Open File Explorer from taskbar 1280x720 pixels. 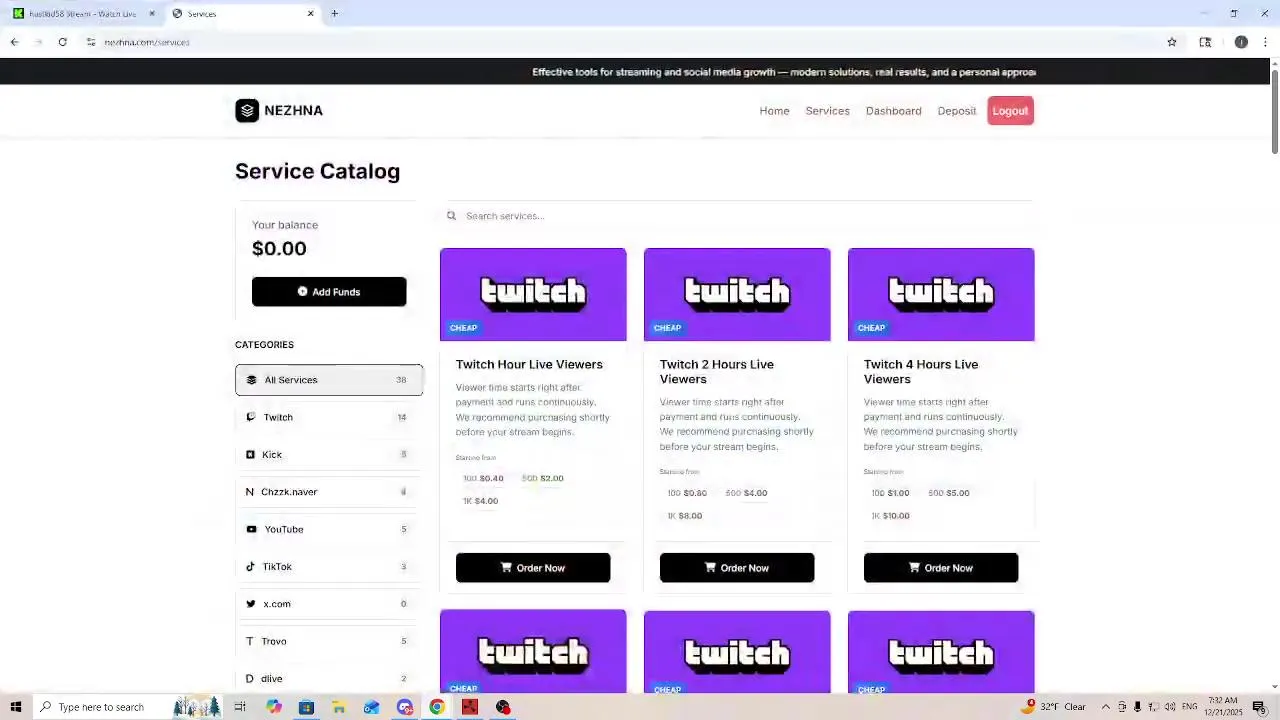click(x=339, y=707)
